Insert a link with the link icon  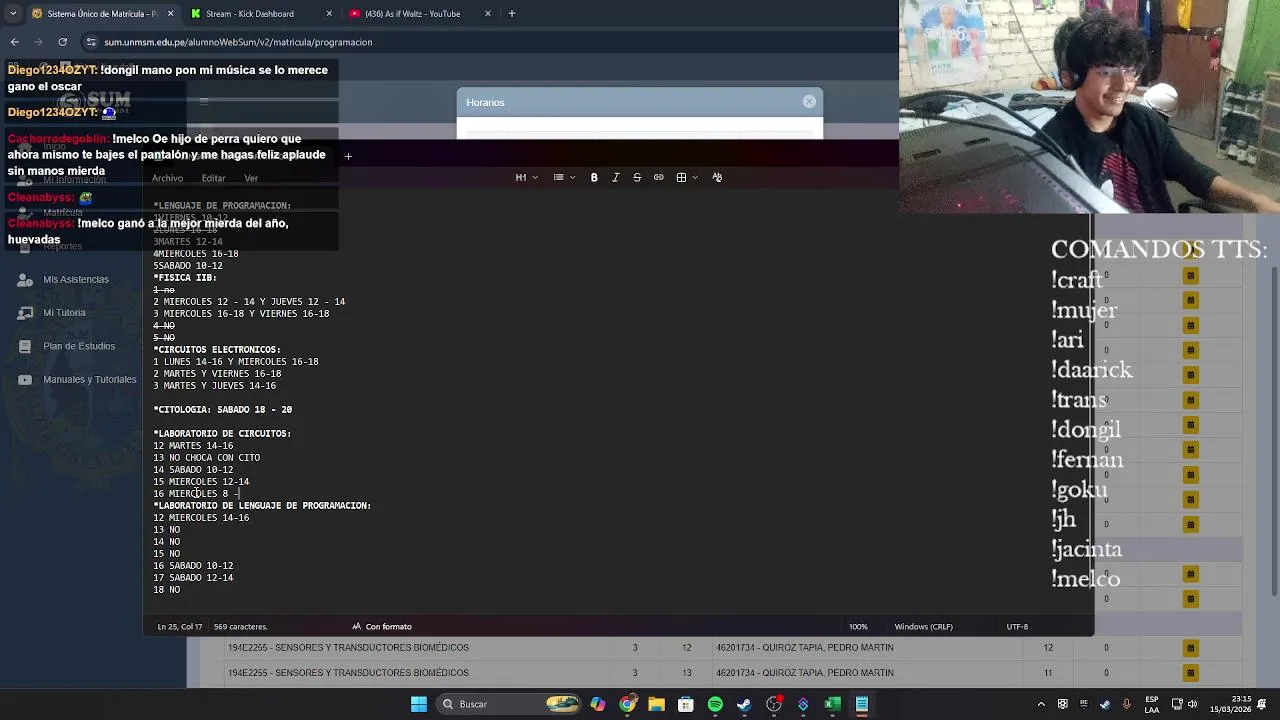coord(659,177)
